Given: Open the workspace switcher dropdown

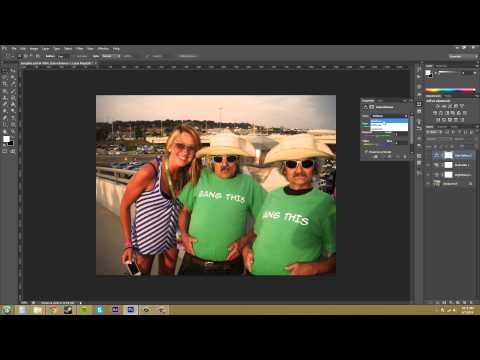Looking at the screenshot, I should pos(463,56).
